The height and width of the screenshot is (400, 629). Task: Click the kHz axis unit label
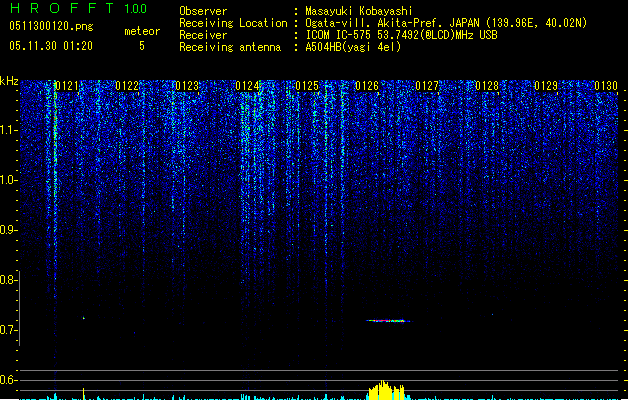tap(9, 81)
